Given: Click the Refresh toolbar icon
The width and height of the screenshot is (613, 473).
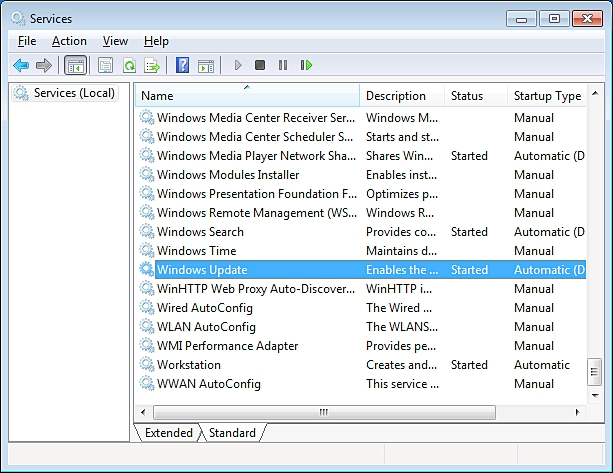Looking at the screenshot, I should click(x=129, y=66).
